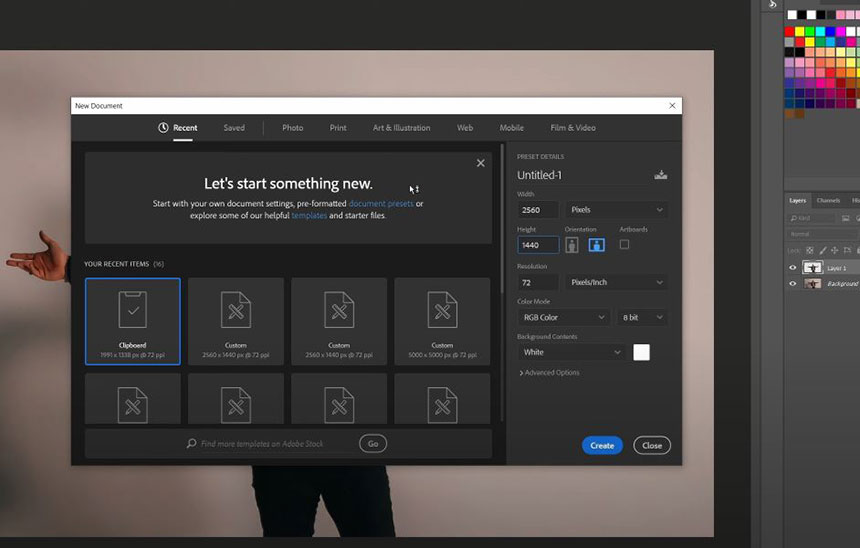Click the Go button for Adobe Stock
Screen dimensions: 860x548
tap(373, 444)
